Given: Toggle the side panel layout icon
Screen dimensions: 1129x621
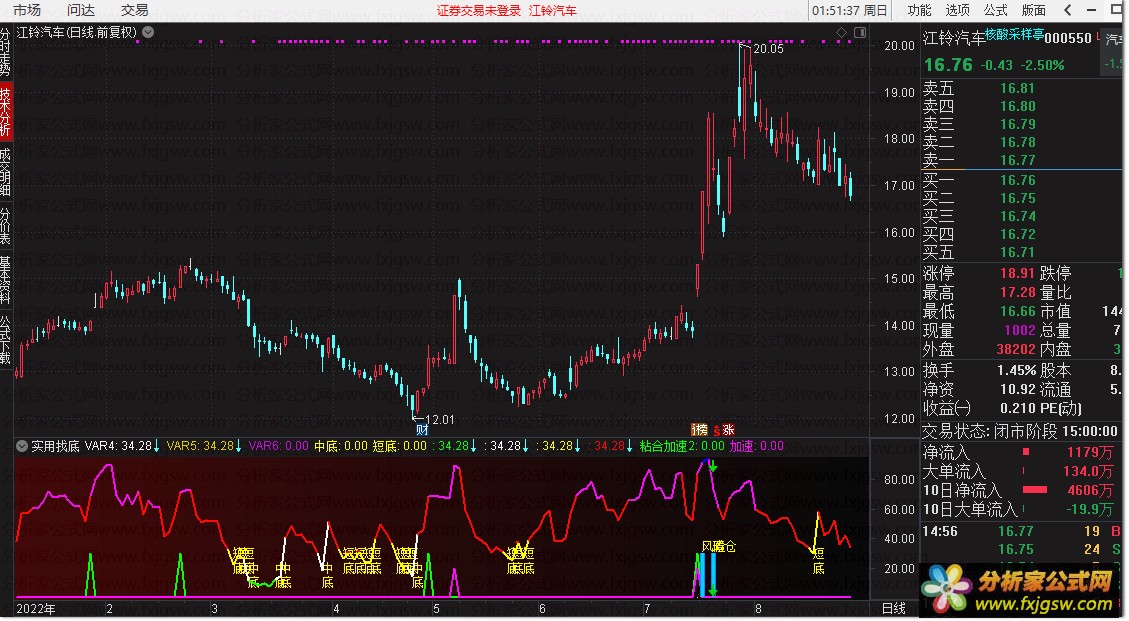Looking at the screenshot, I should point(860,32).
